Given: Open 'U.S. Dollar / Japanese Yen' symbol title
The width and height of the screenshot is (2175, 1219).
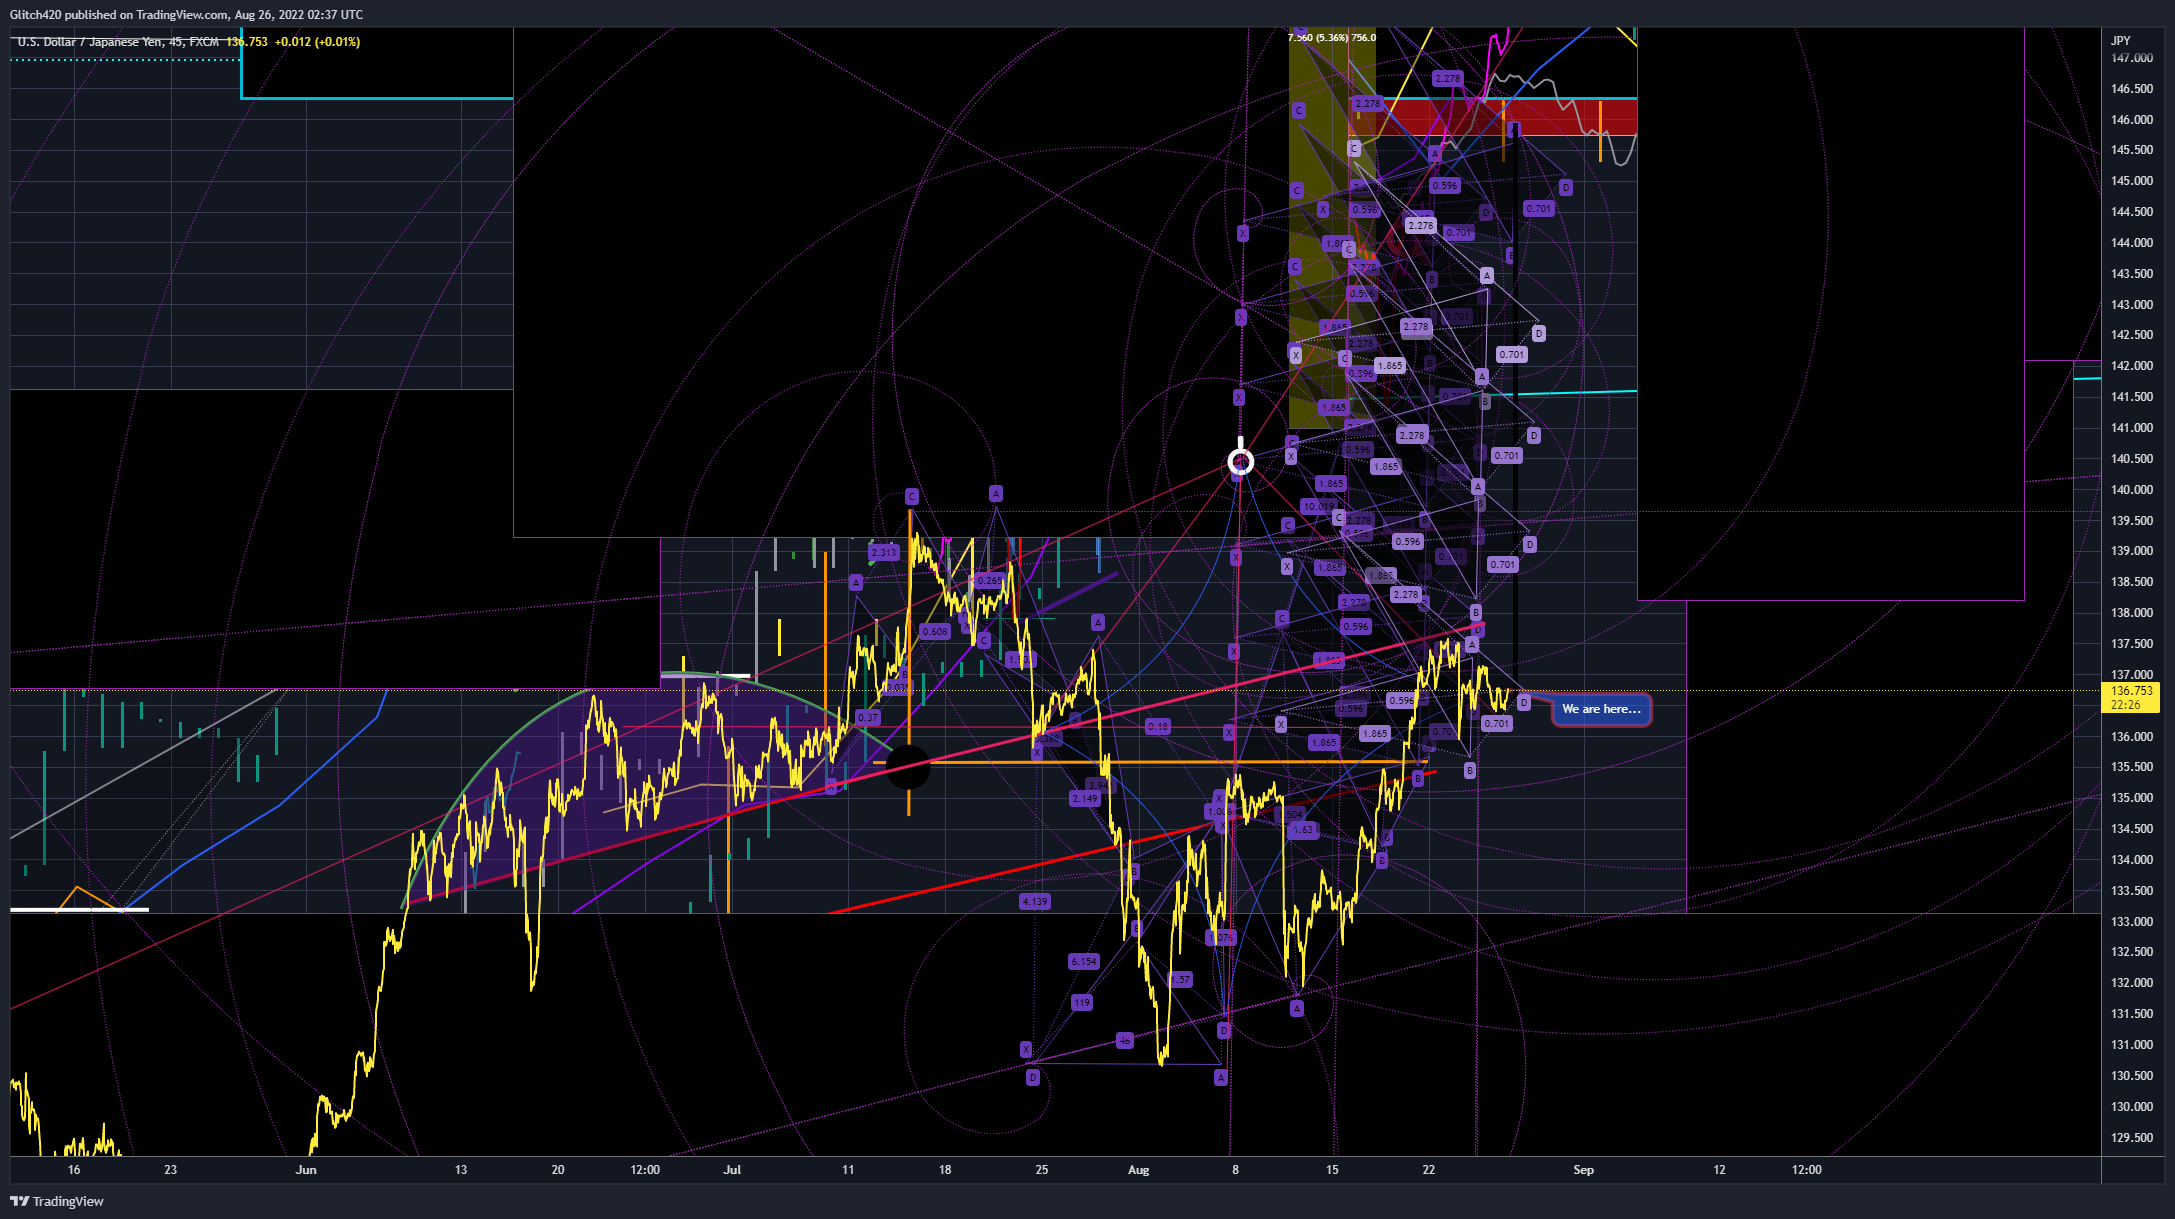Looking at the screenshot, I should pos(102,42).
